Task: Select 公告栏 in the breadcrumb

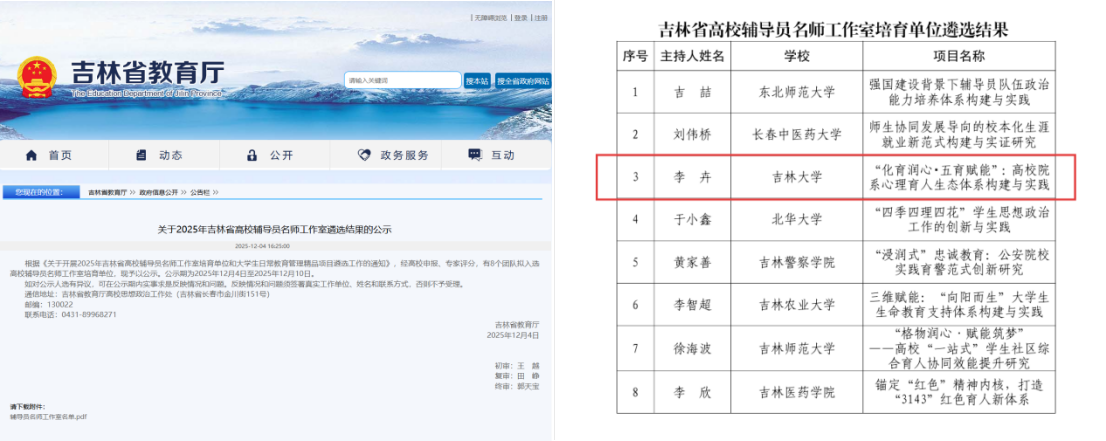Action: click(x=200, y=192)
